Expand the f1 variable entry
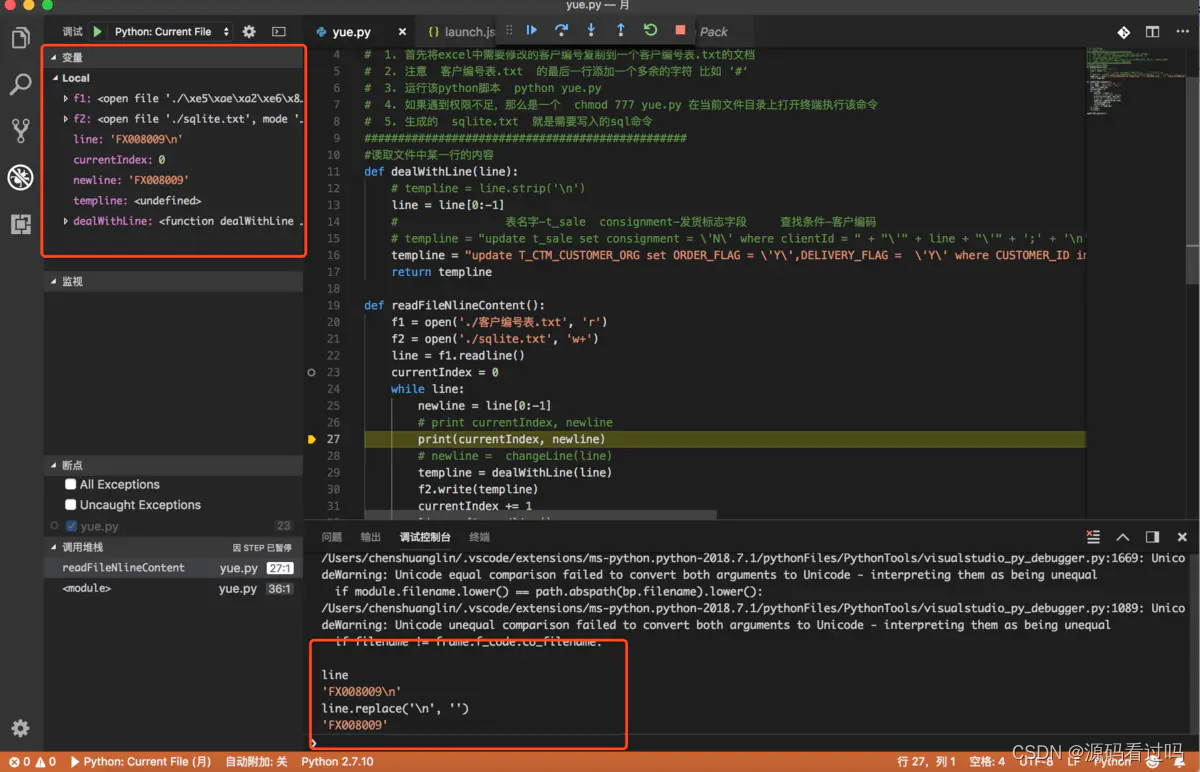 (x=66, y=99)
